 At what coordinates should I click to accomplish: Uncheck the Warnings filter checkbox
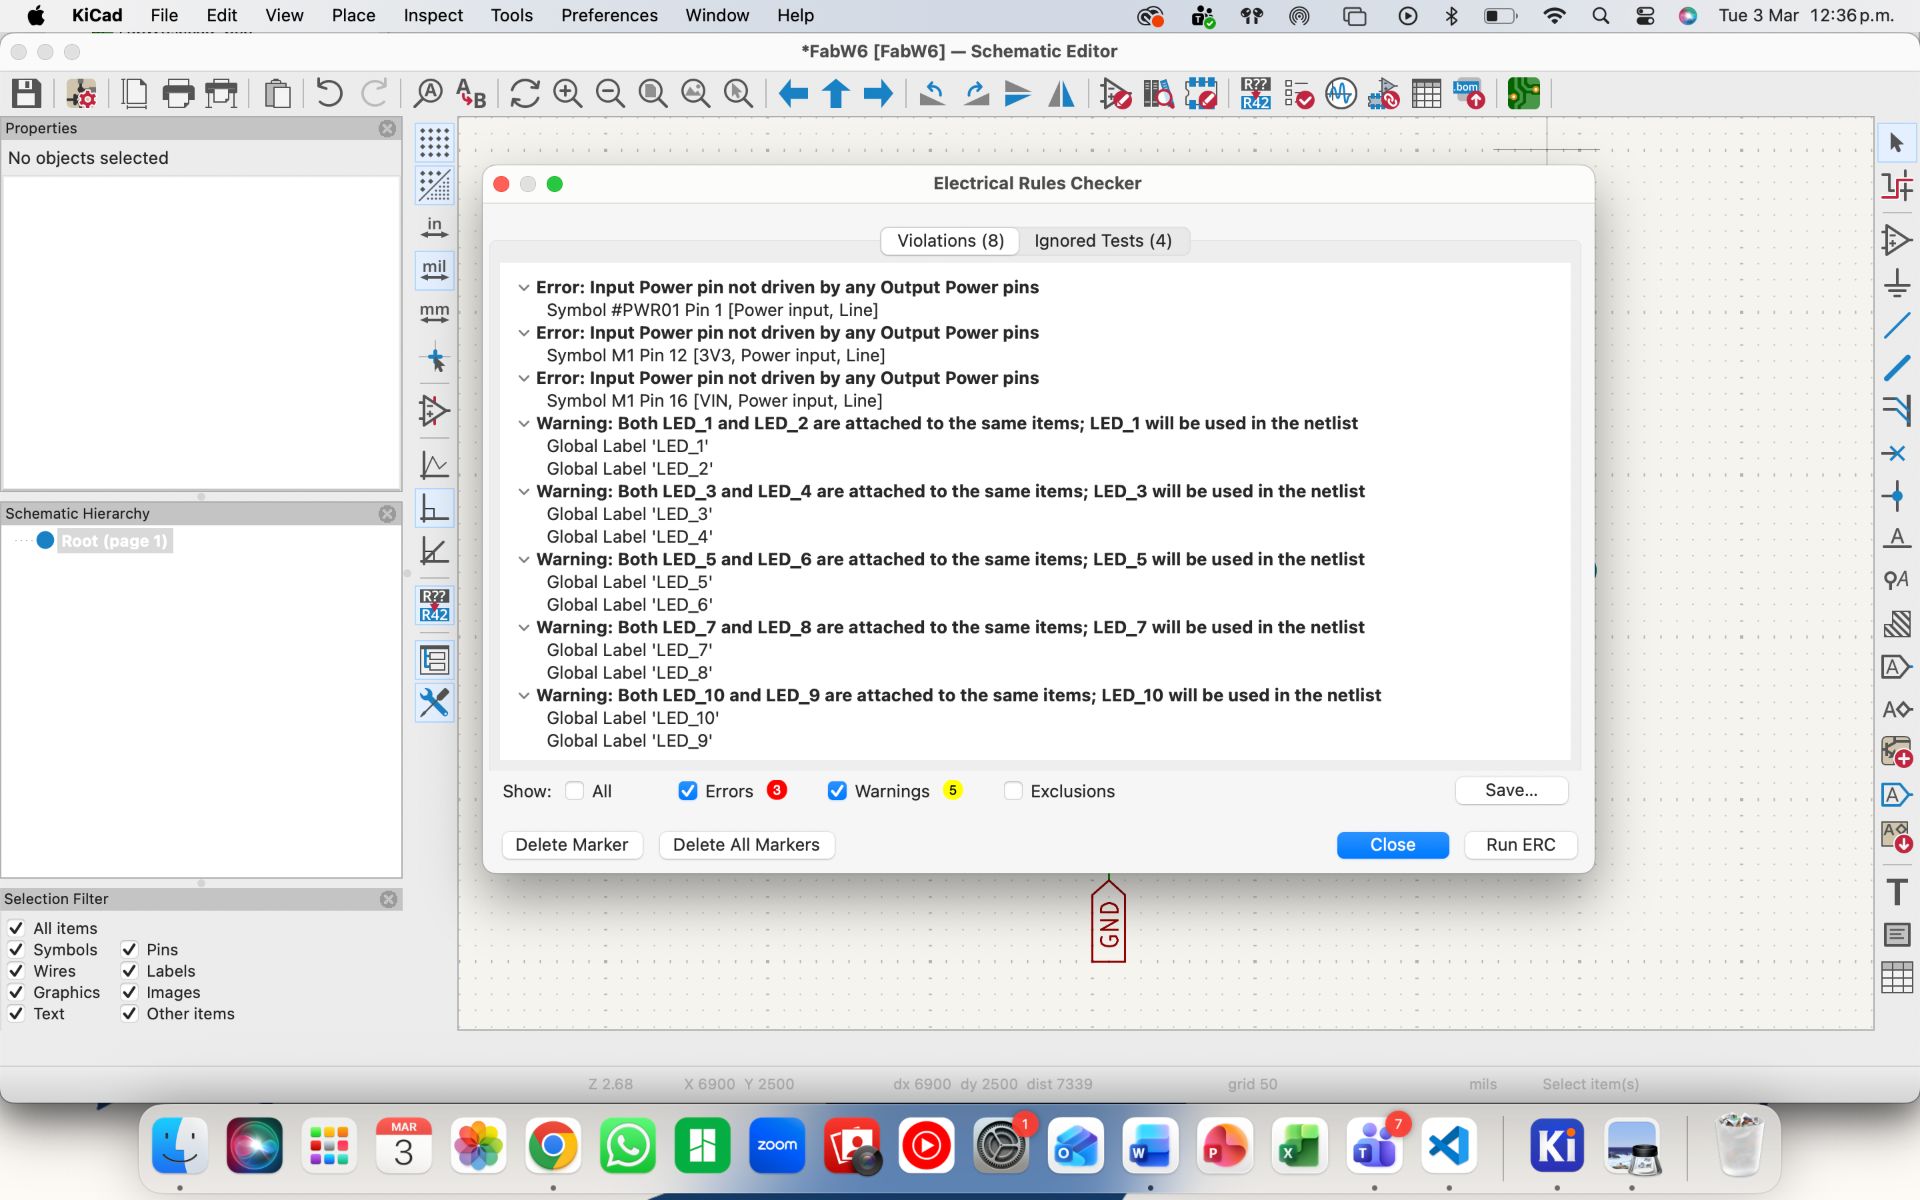[x=837, y=791]
